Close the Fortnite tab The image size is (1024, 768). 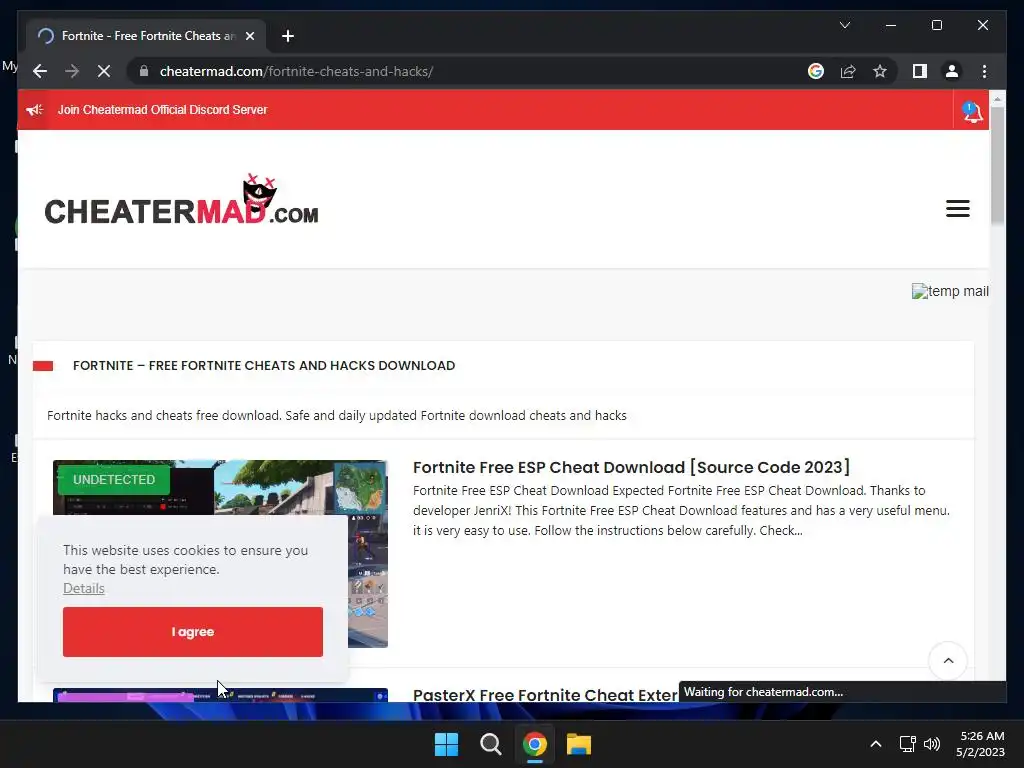click(x=249, y=36)
